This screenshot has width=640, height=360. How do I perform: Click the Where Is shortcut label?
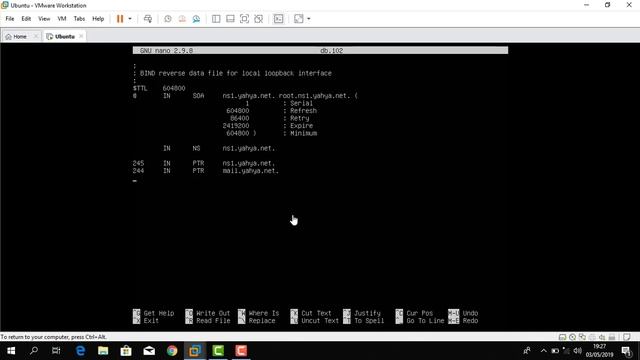pyautogui.click(x=264, y=313)
